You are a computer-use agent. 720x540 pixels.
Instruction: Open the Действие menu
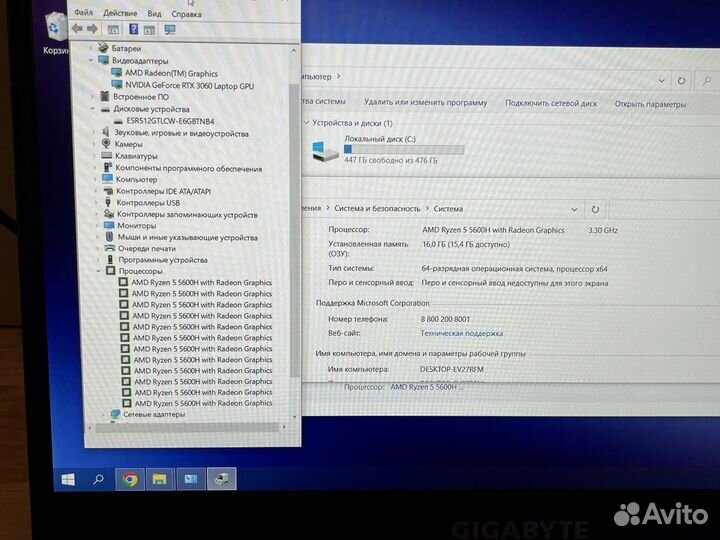[119, 14]
